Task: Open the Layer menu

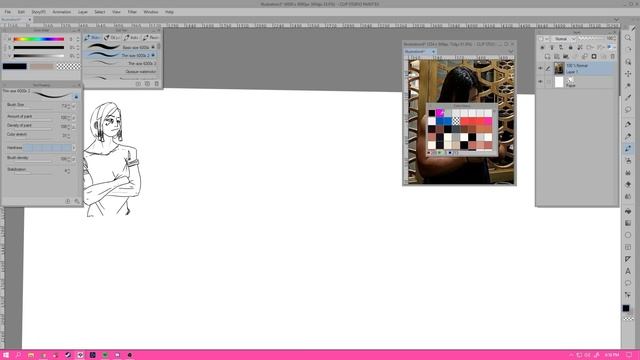Action: coord(82,12)
